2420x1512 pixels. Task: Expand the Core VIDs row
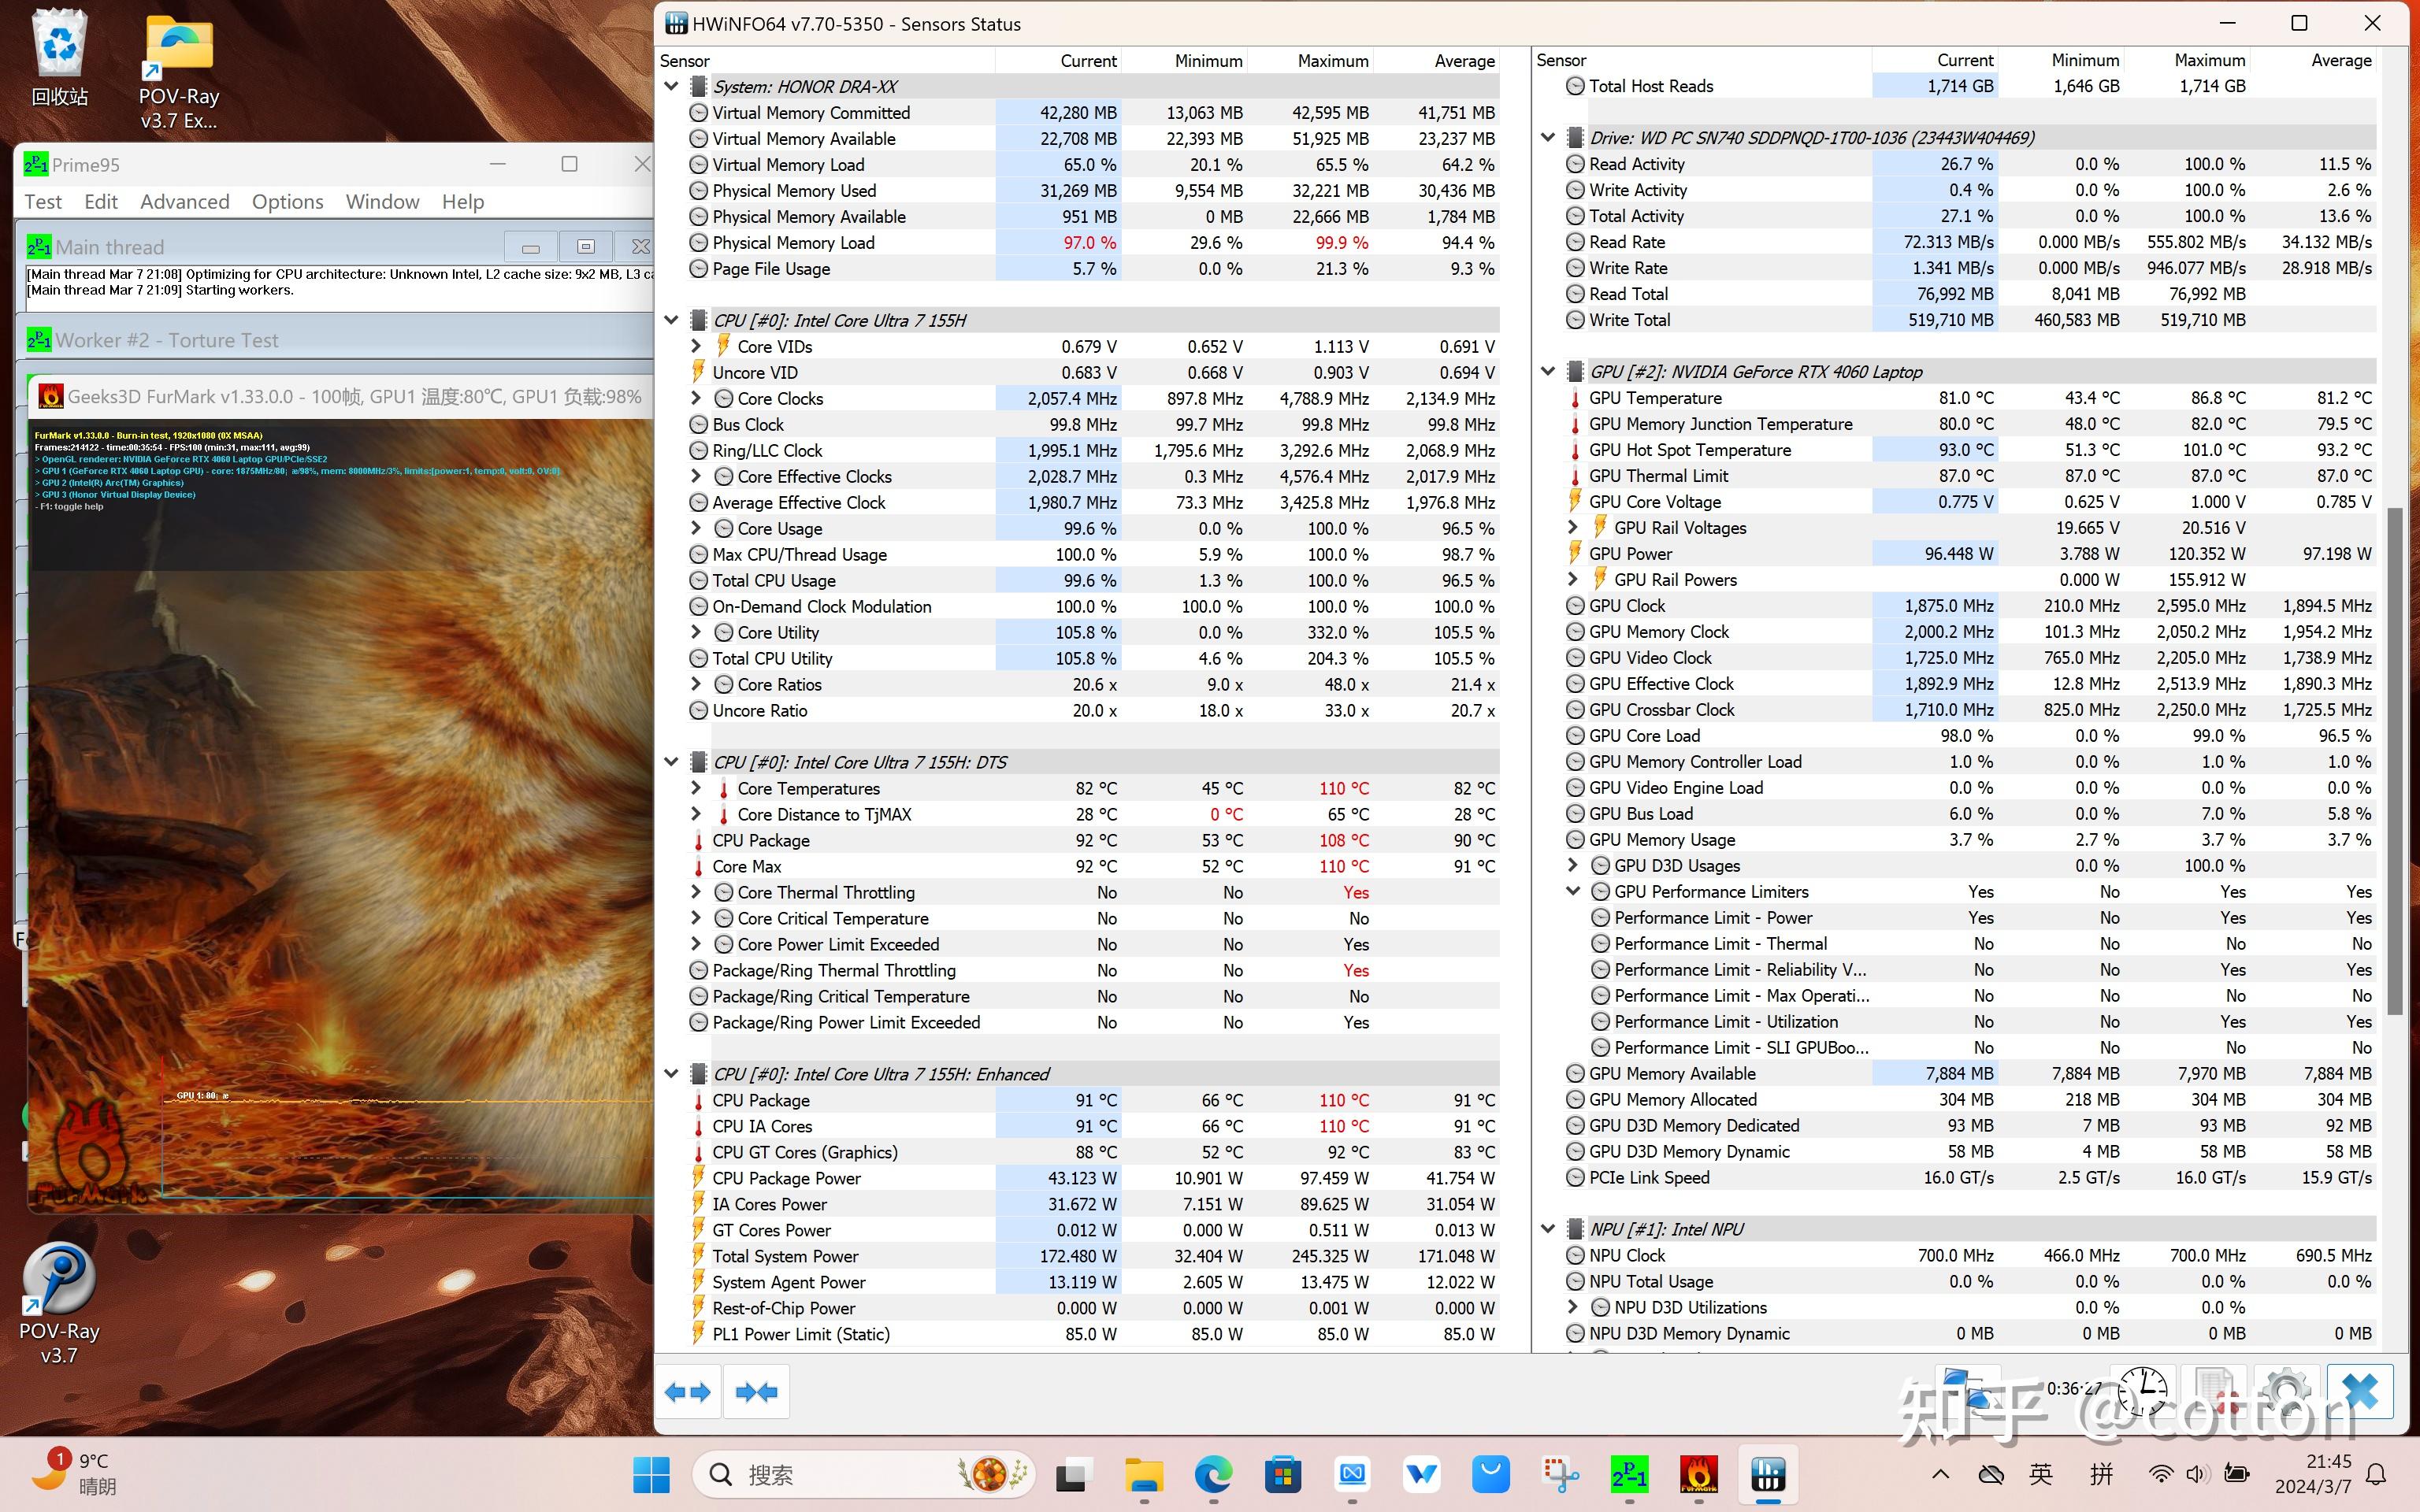(696, 346)
